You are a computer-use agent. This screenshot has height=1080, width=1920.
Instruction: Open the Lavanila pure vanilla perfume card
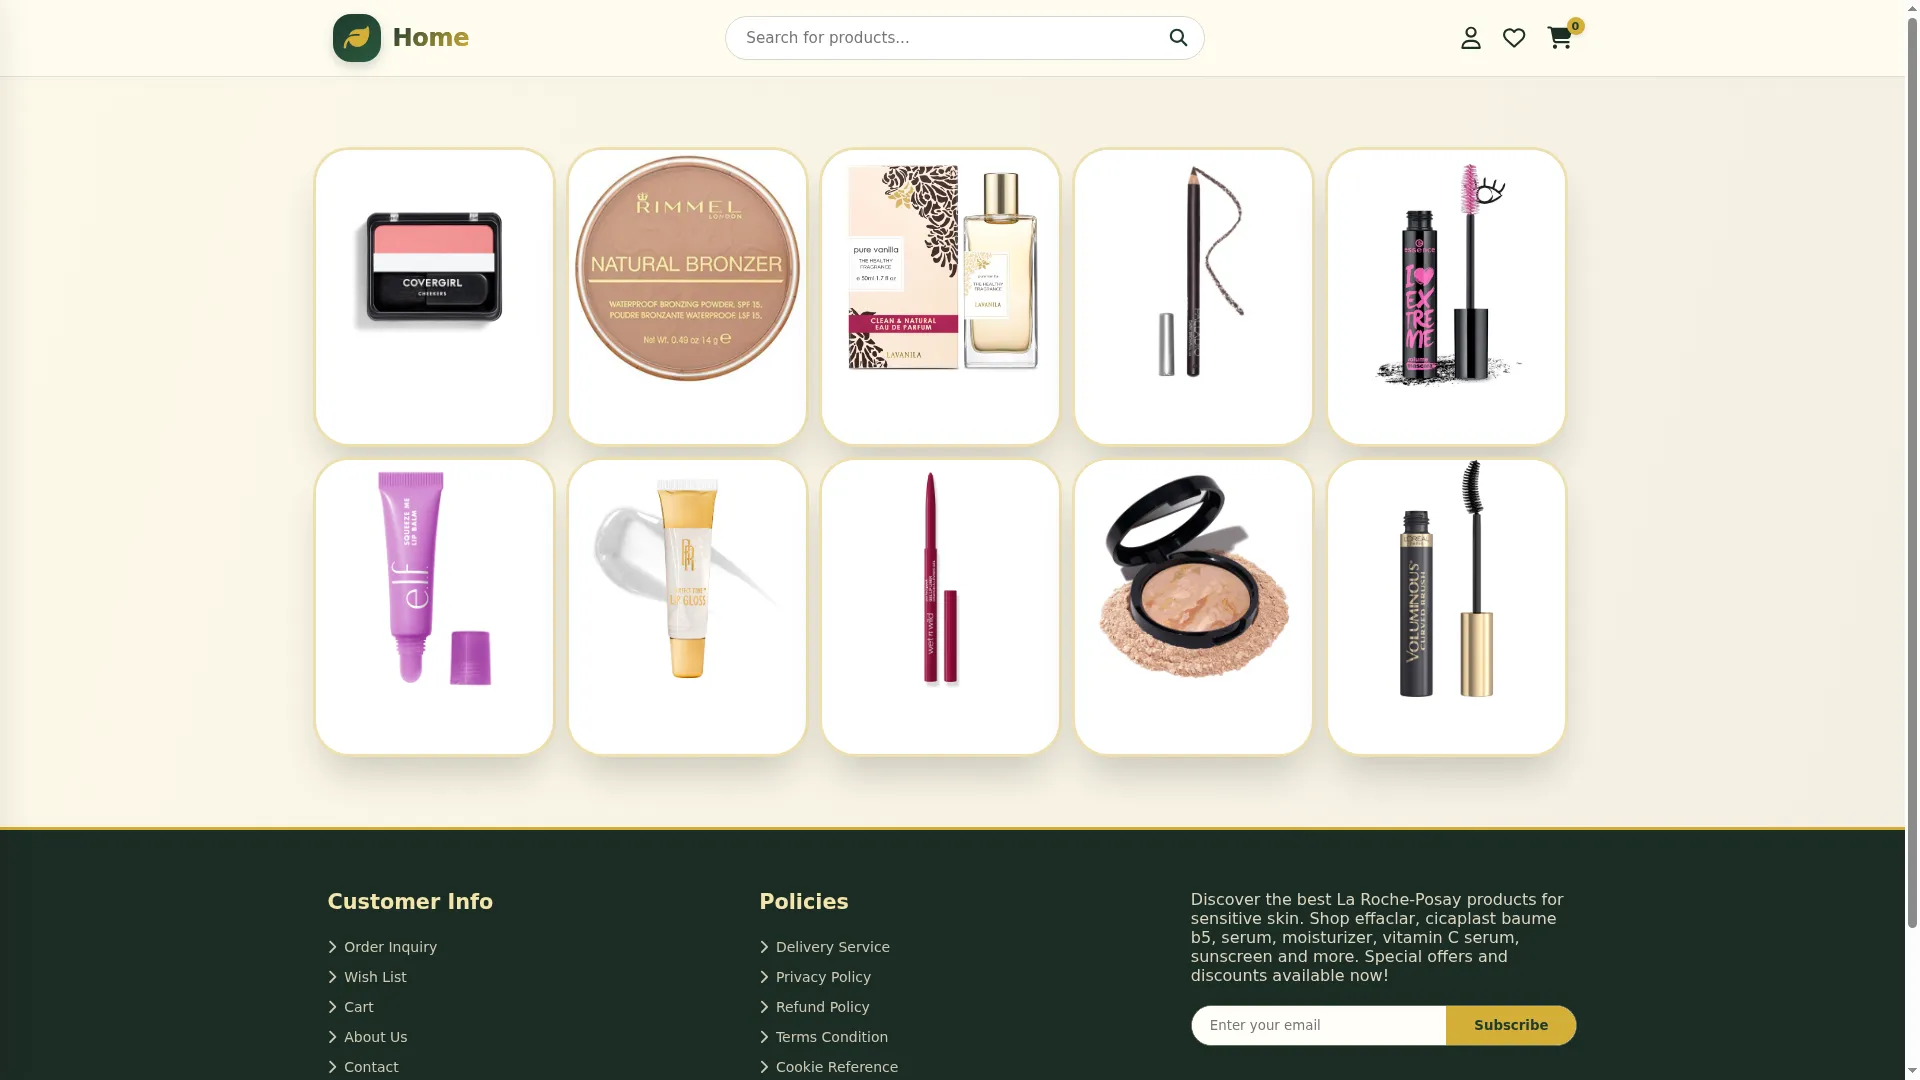point(940,297)
